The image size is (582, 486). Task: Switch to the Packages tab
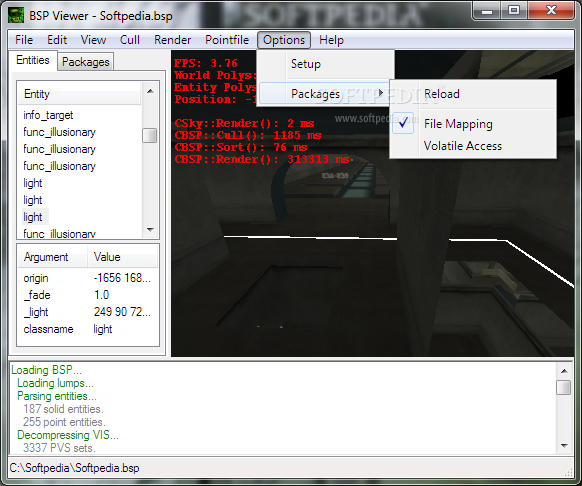tap(86, 62)
